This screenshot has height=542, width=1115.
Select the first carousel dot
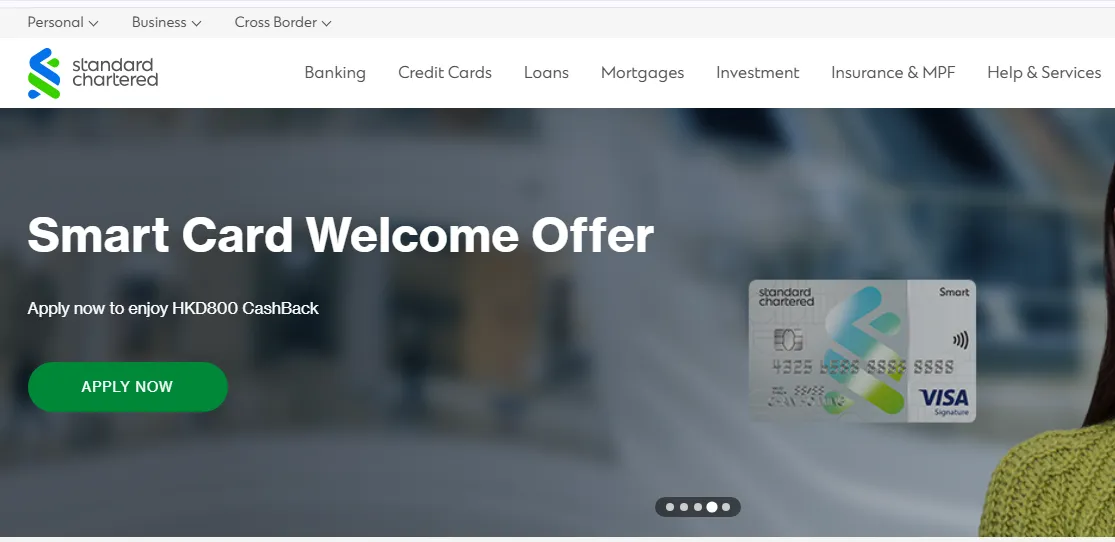(669, 507)
